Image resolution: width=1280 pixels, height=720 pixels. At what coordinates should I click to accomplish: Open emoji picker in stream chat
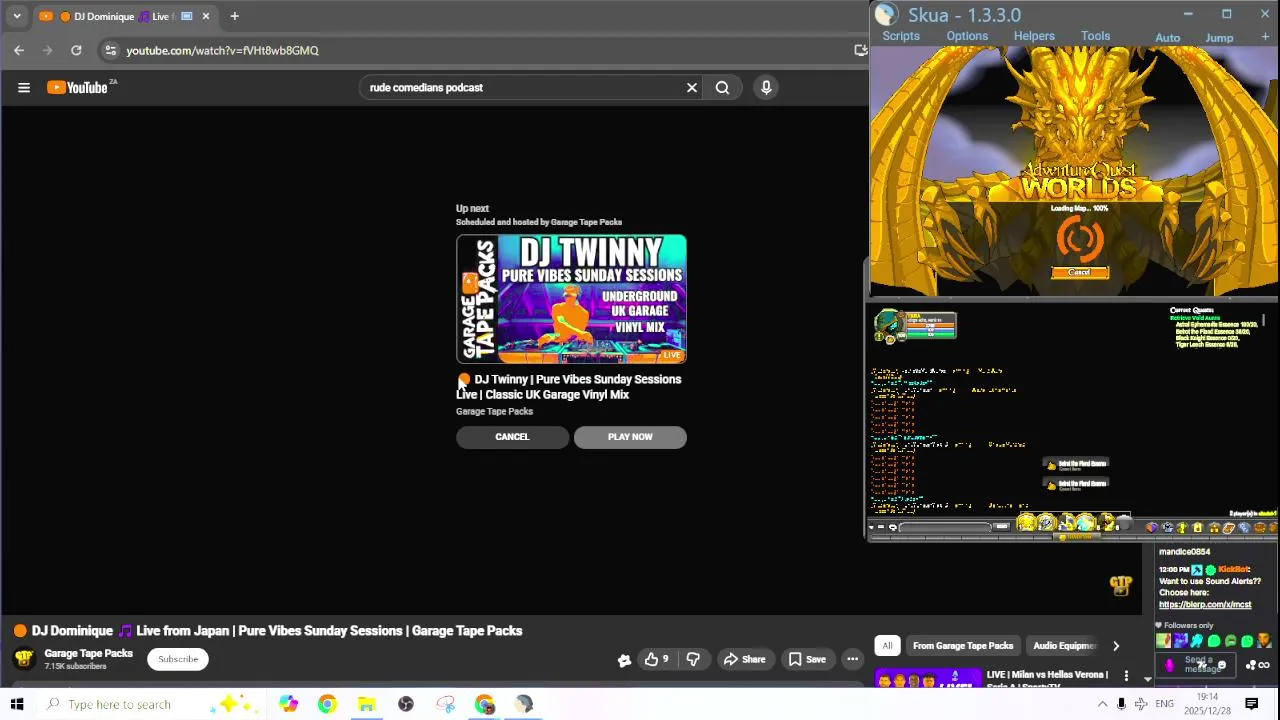pos(1222,666)
